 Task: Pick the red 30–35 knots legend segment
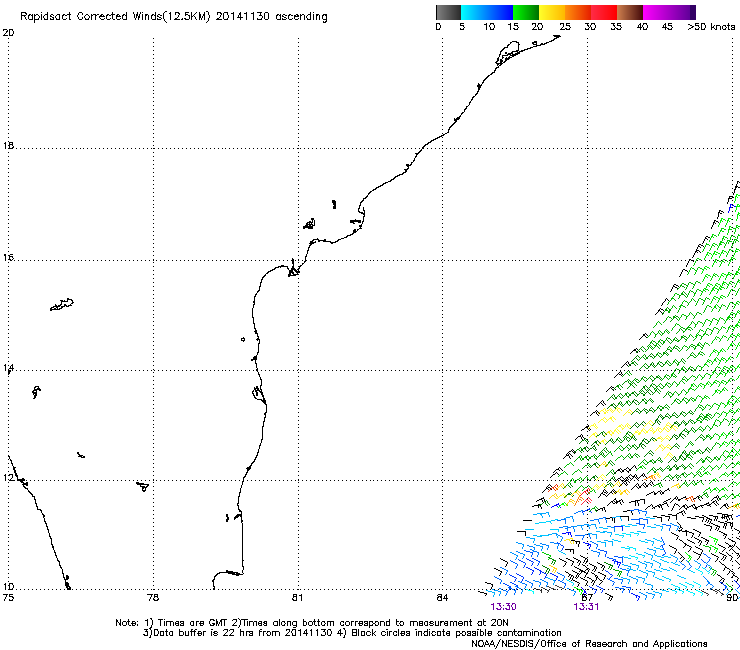click(x=604, y=12)
